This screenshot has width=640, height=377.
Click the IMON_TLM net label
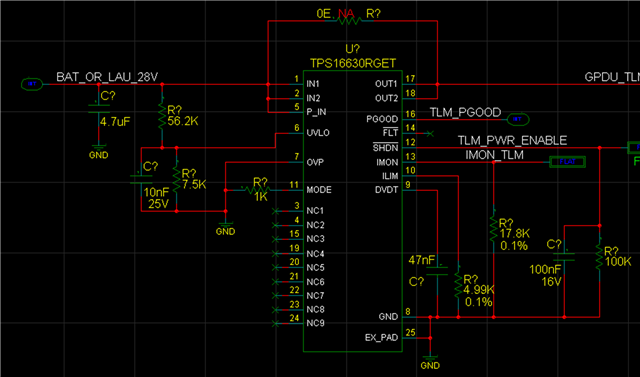[x=494, y=155]
